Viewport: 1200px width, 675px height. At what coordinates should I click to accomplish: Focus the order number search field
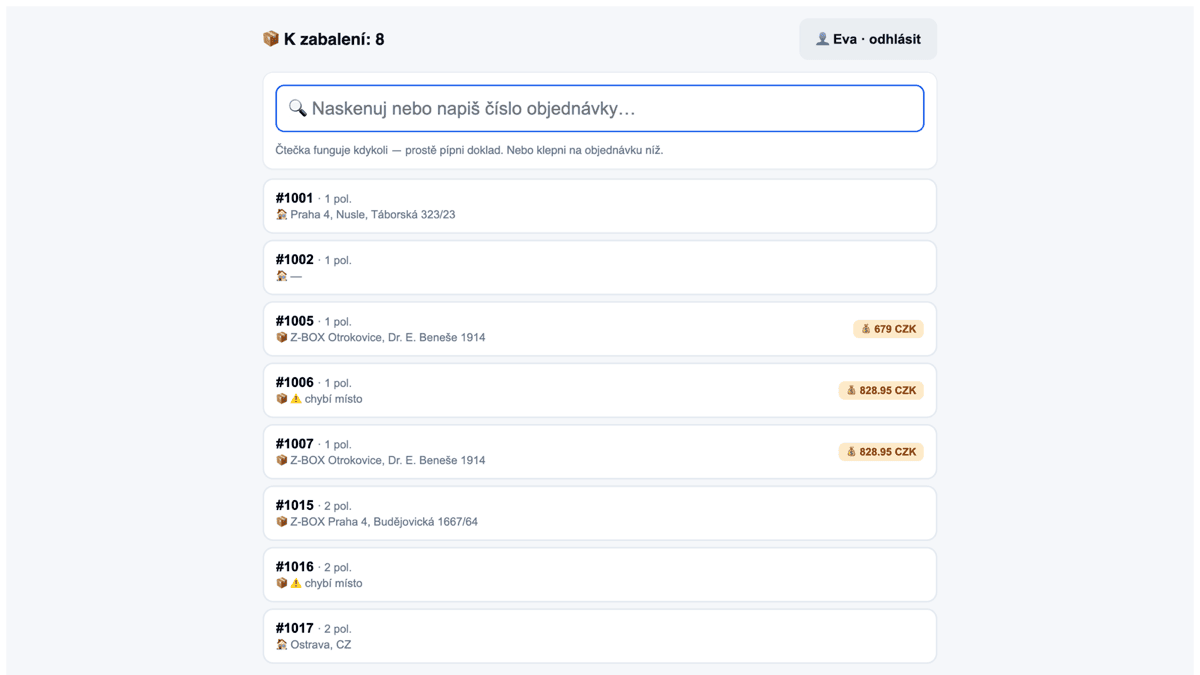(600, 108)
